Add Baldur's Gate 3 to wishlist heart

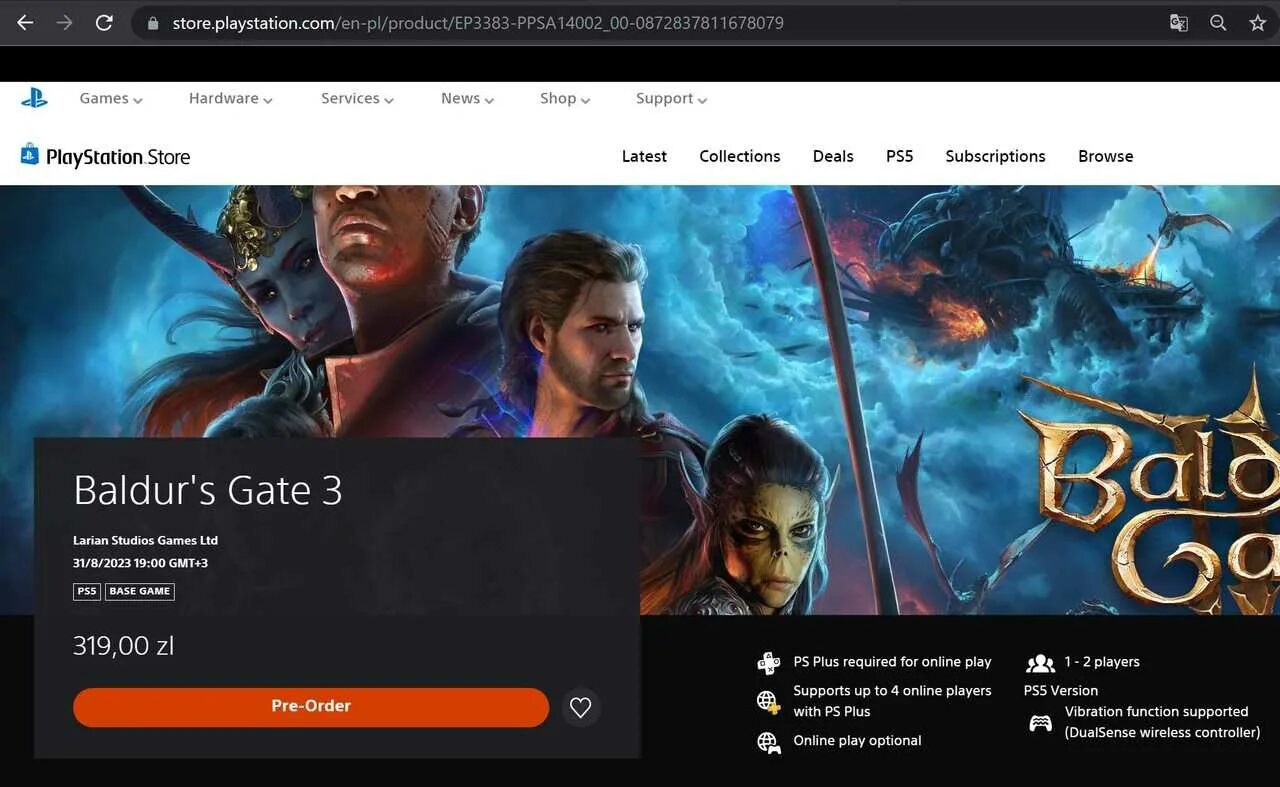click(580, 707)
